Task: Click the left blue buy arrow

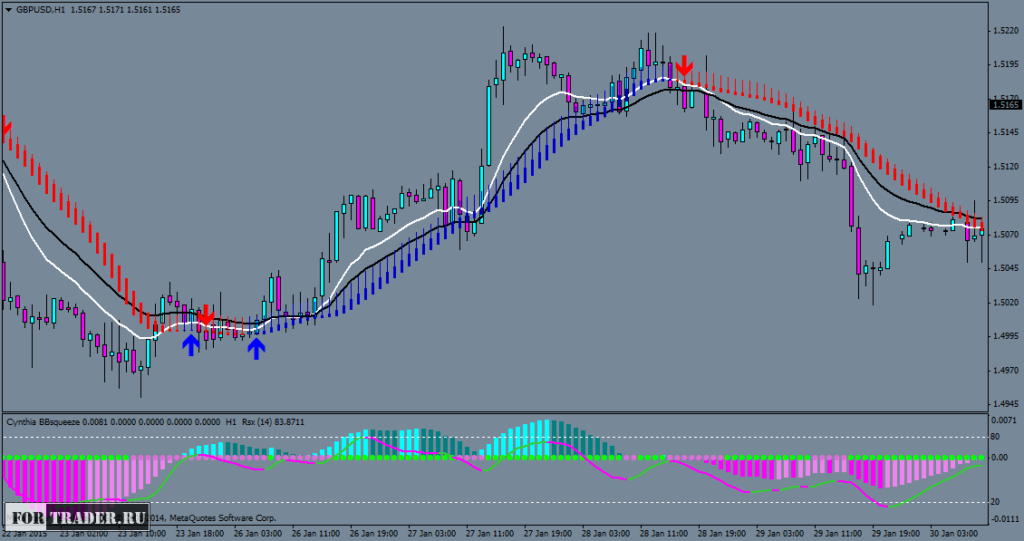Action: coord(190,345)
